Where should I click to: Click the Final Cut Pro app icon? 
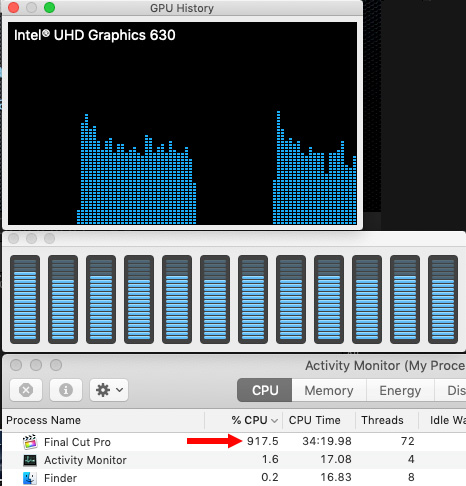pos(30,442)
